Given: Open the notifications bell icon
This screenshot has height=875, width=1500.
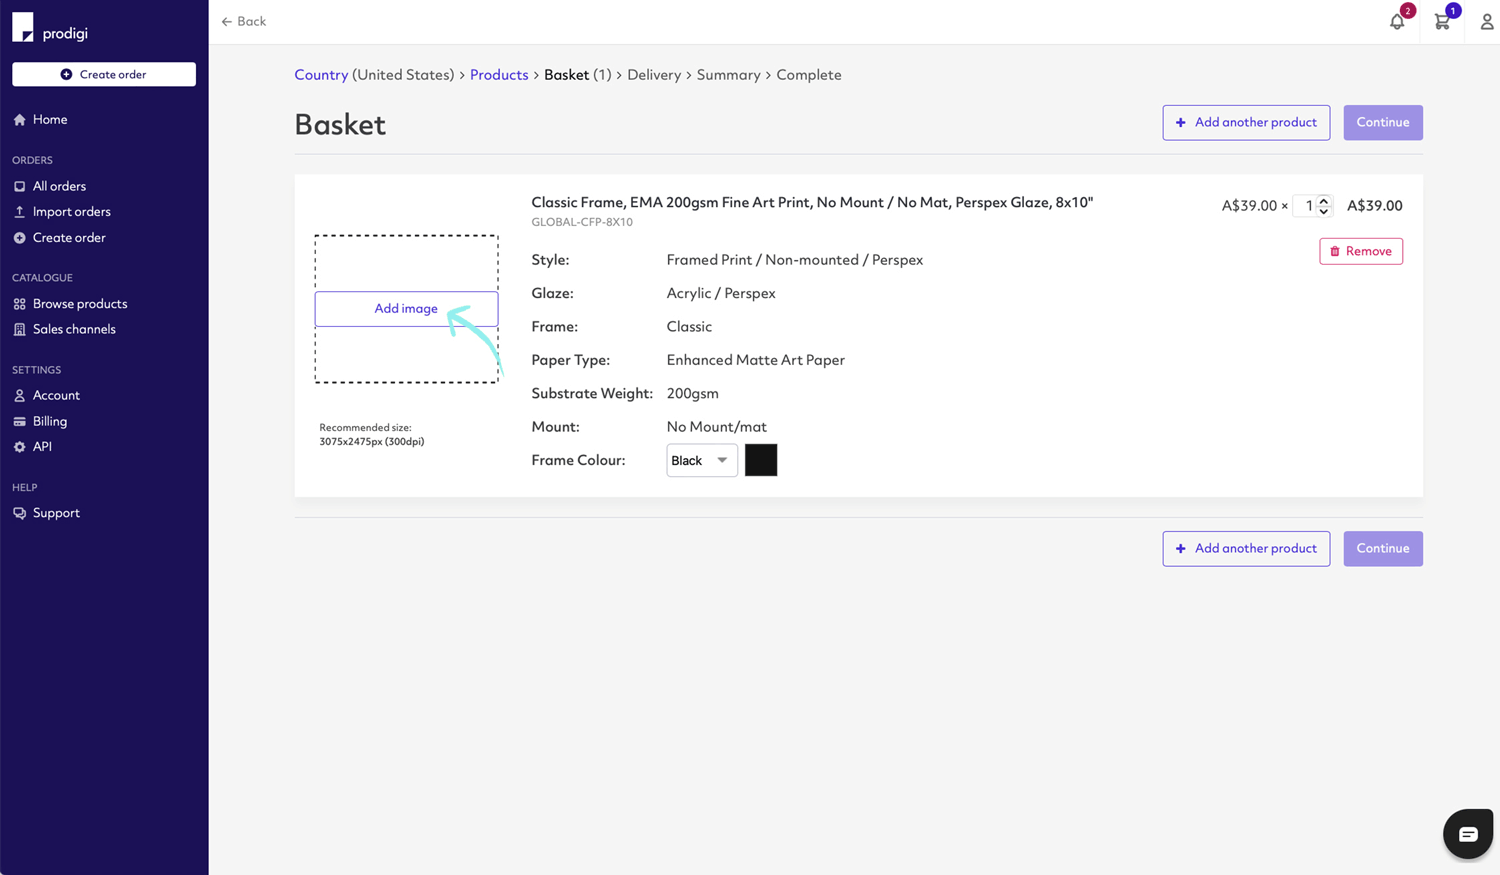Looking at the screenshot, I should click(1397, 22).
